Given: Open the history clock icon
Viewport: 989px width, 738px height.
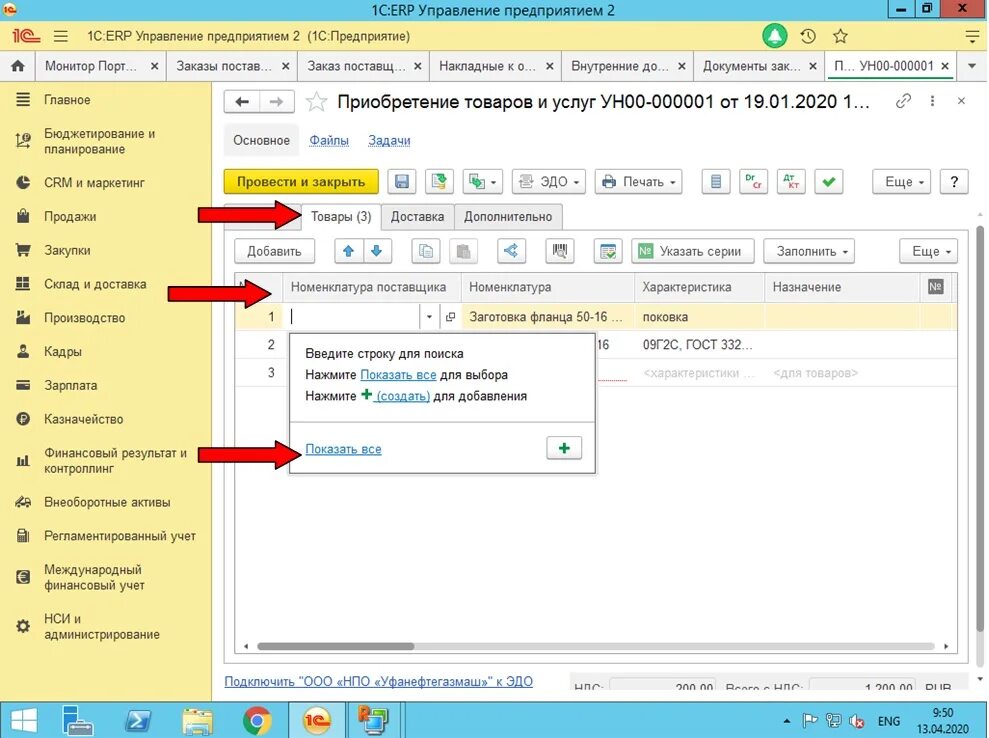Looking at the screenshot, I should coord(808,37).
